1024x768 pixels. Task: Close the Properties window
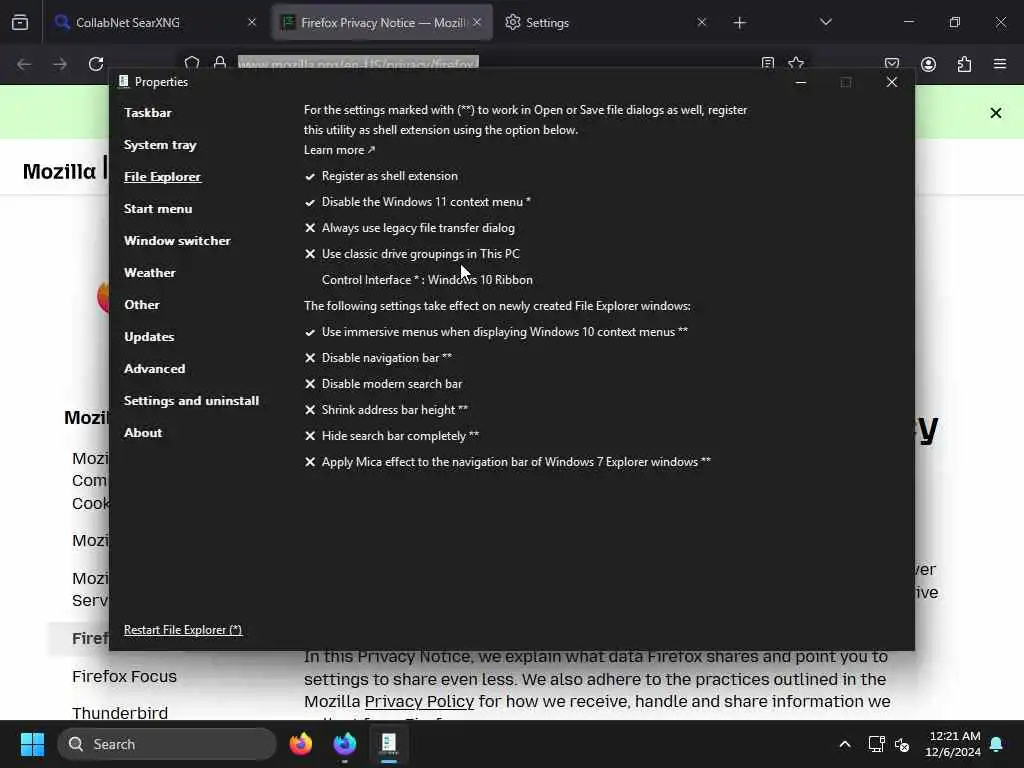[x=891, y=82]
